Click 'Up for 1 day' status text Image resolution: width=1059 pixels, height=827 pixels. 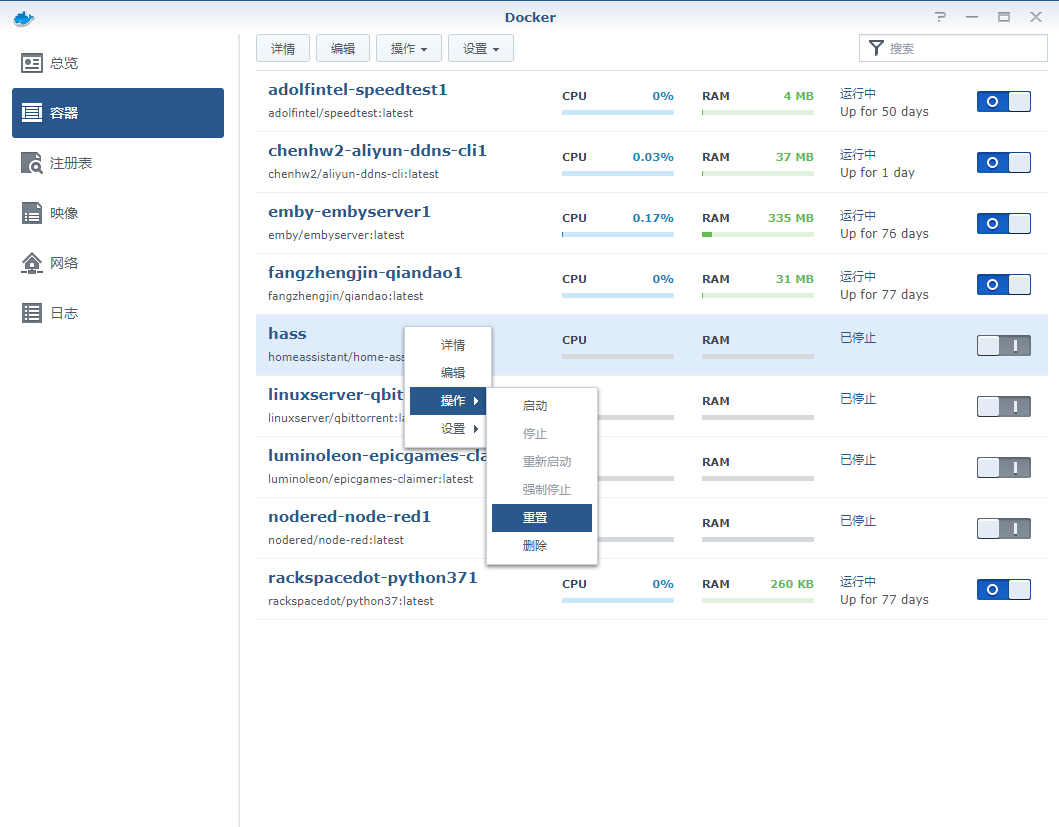(x=877, y=173)
